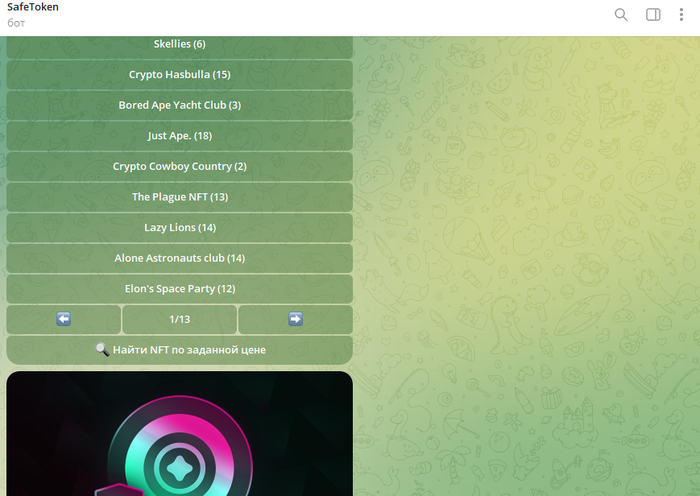Click the бот subtitle under SafeToken
The height and width of the screenshot is (496, 700).
click(x=16, y=23)
